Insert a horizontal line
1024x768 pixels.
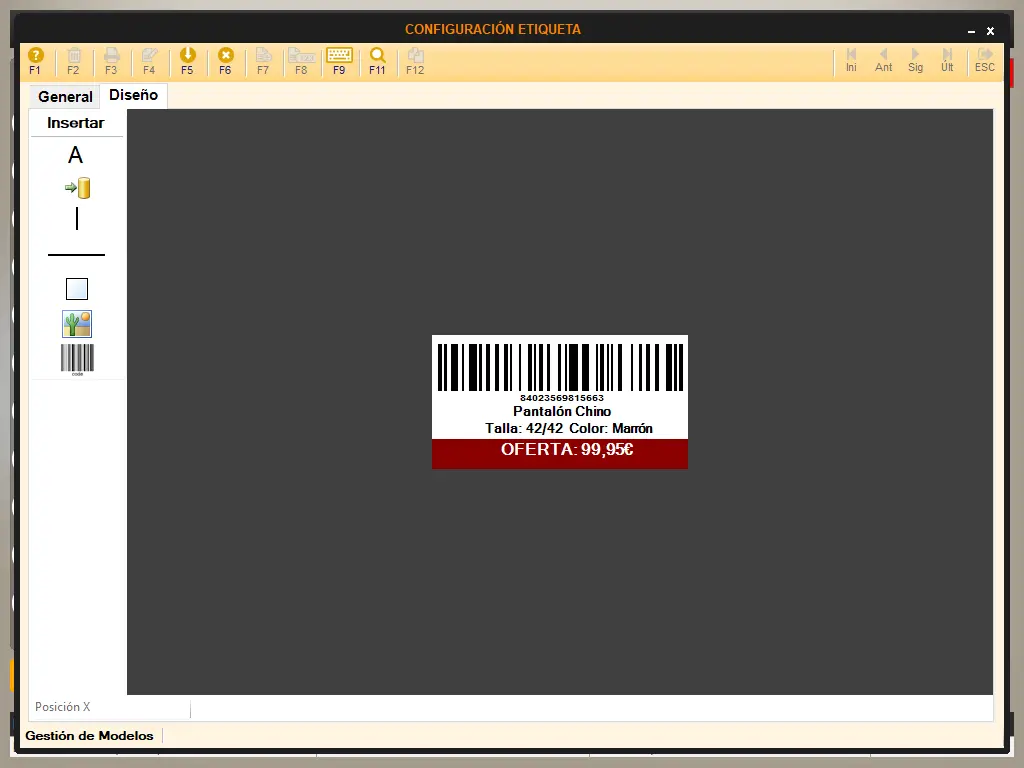coord(76,255)
